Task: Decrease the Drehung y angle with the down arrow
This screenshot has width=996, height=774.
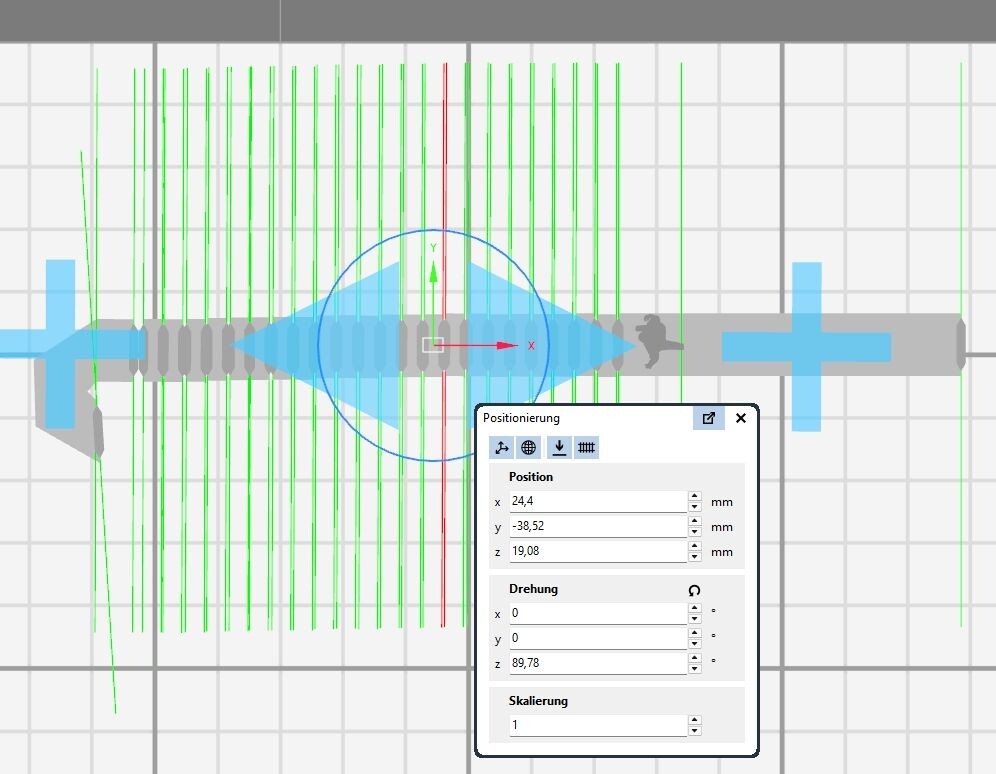Action: click(x=695, y=643)
